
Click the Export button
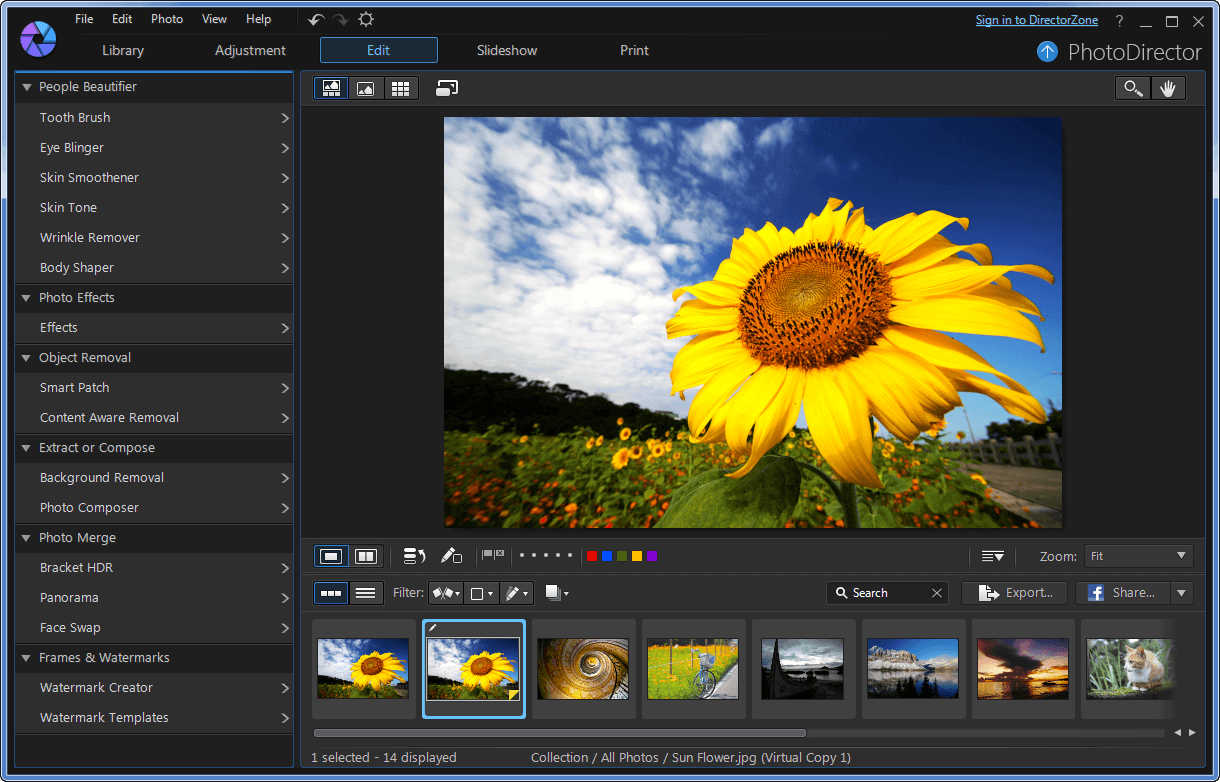pyautogui.click(x=1014, y=593)
